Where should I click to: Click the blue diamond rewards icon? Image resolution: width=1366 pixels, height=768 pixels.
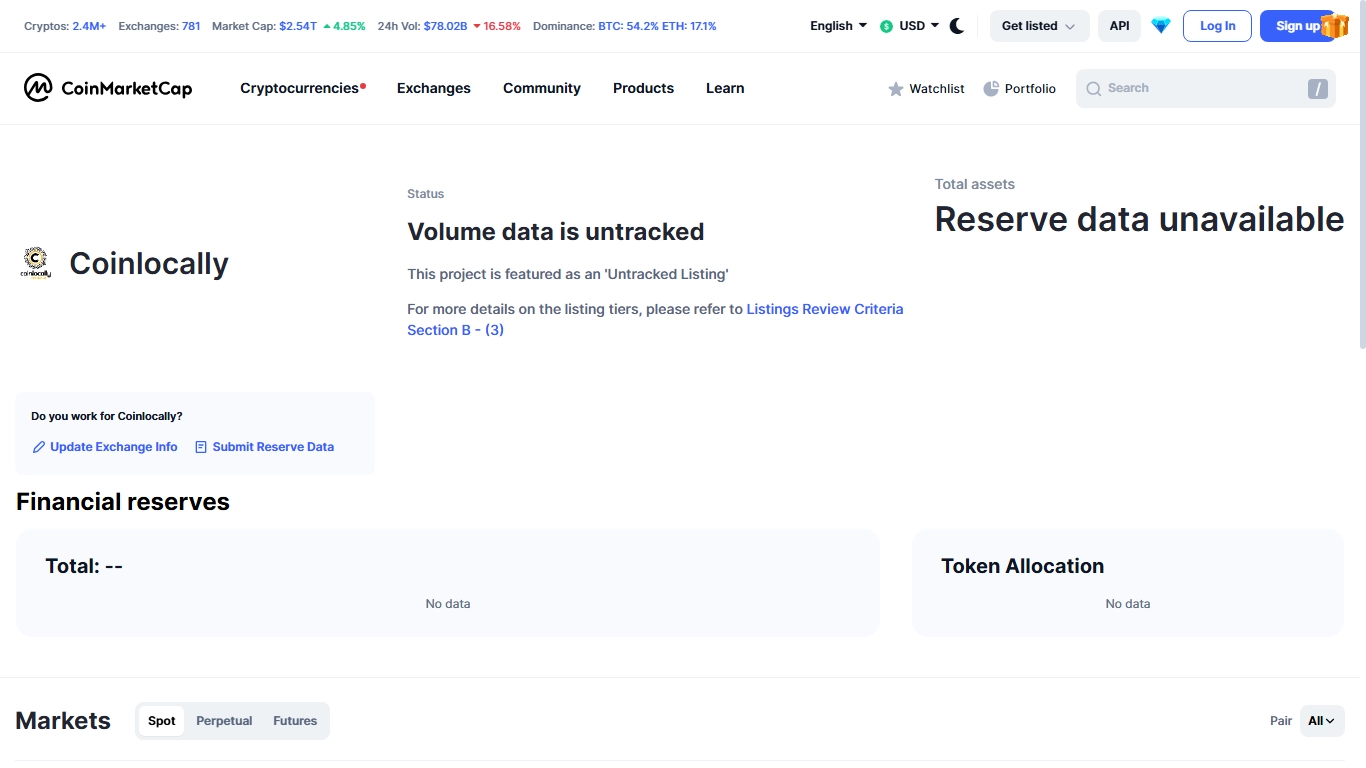click(1161, 26)
